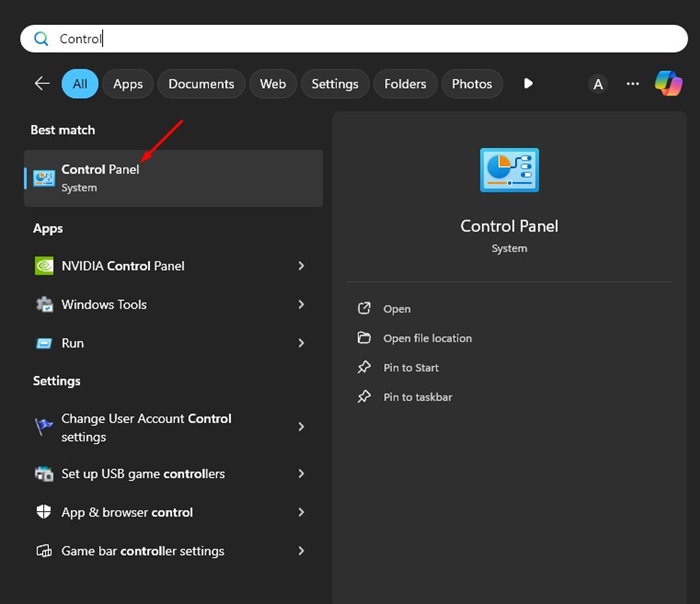The height and width of the screenshot is (604, 700).
Task: Expand the Run result chevron
Action: click(301, 343)
